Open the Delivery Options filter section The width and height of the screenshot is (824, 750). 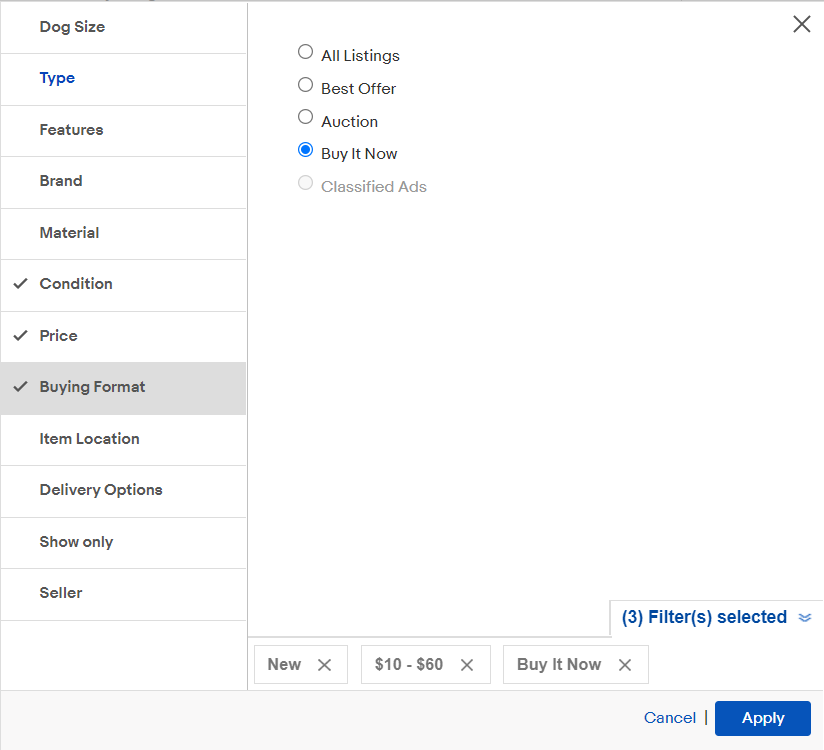(100, 490)
